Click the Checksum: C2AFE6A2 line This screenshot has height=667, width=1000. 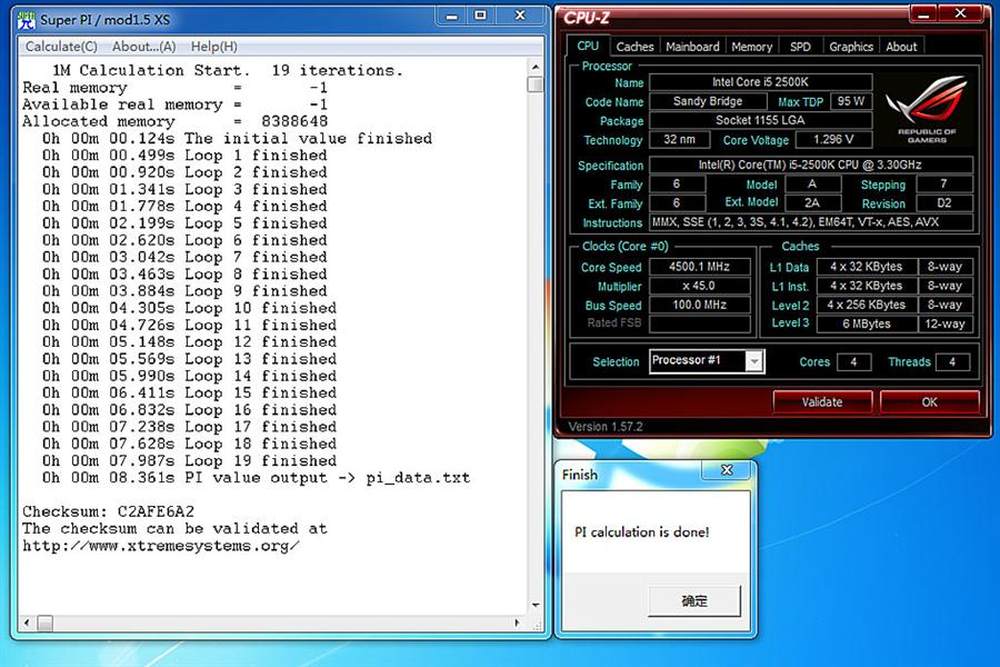pos(108,511)
